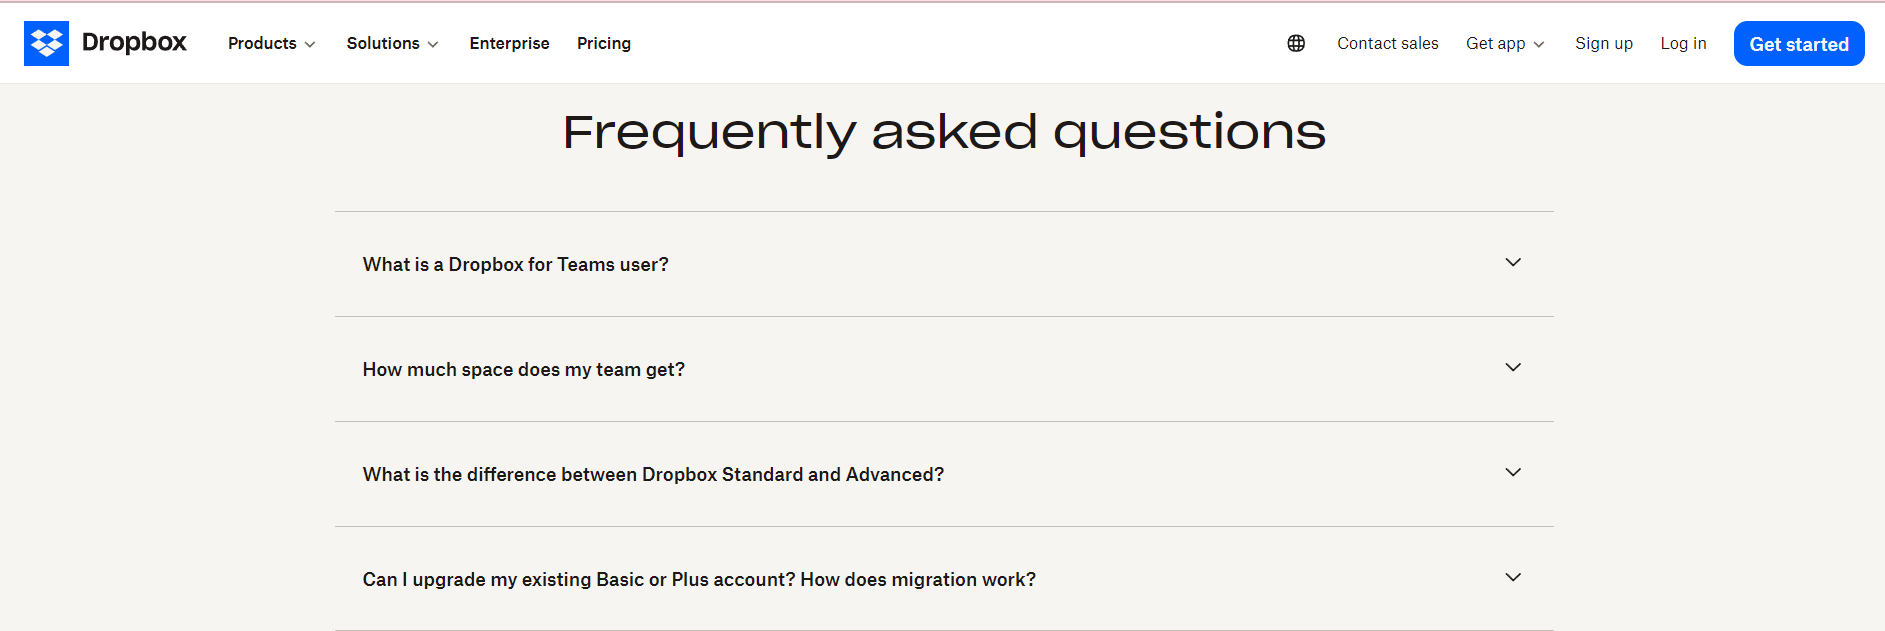Click the Get started button

(1798, 43)
